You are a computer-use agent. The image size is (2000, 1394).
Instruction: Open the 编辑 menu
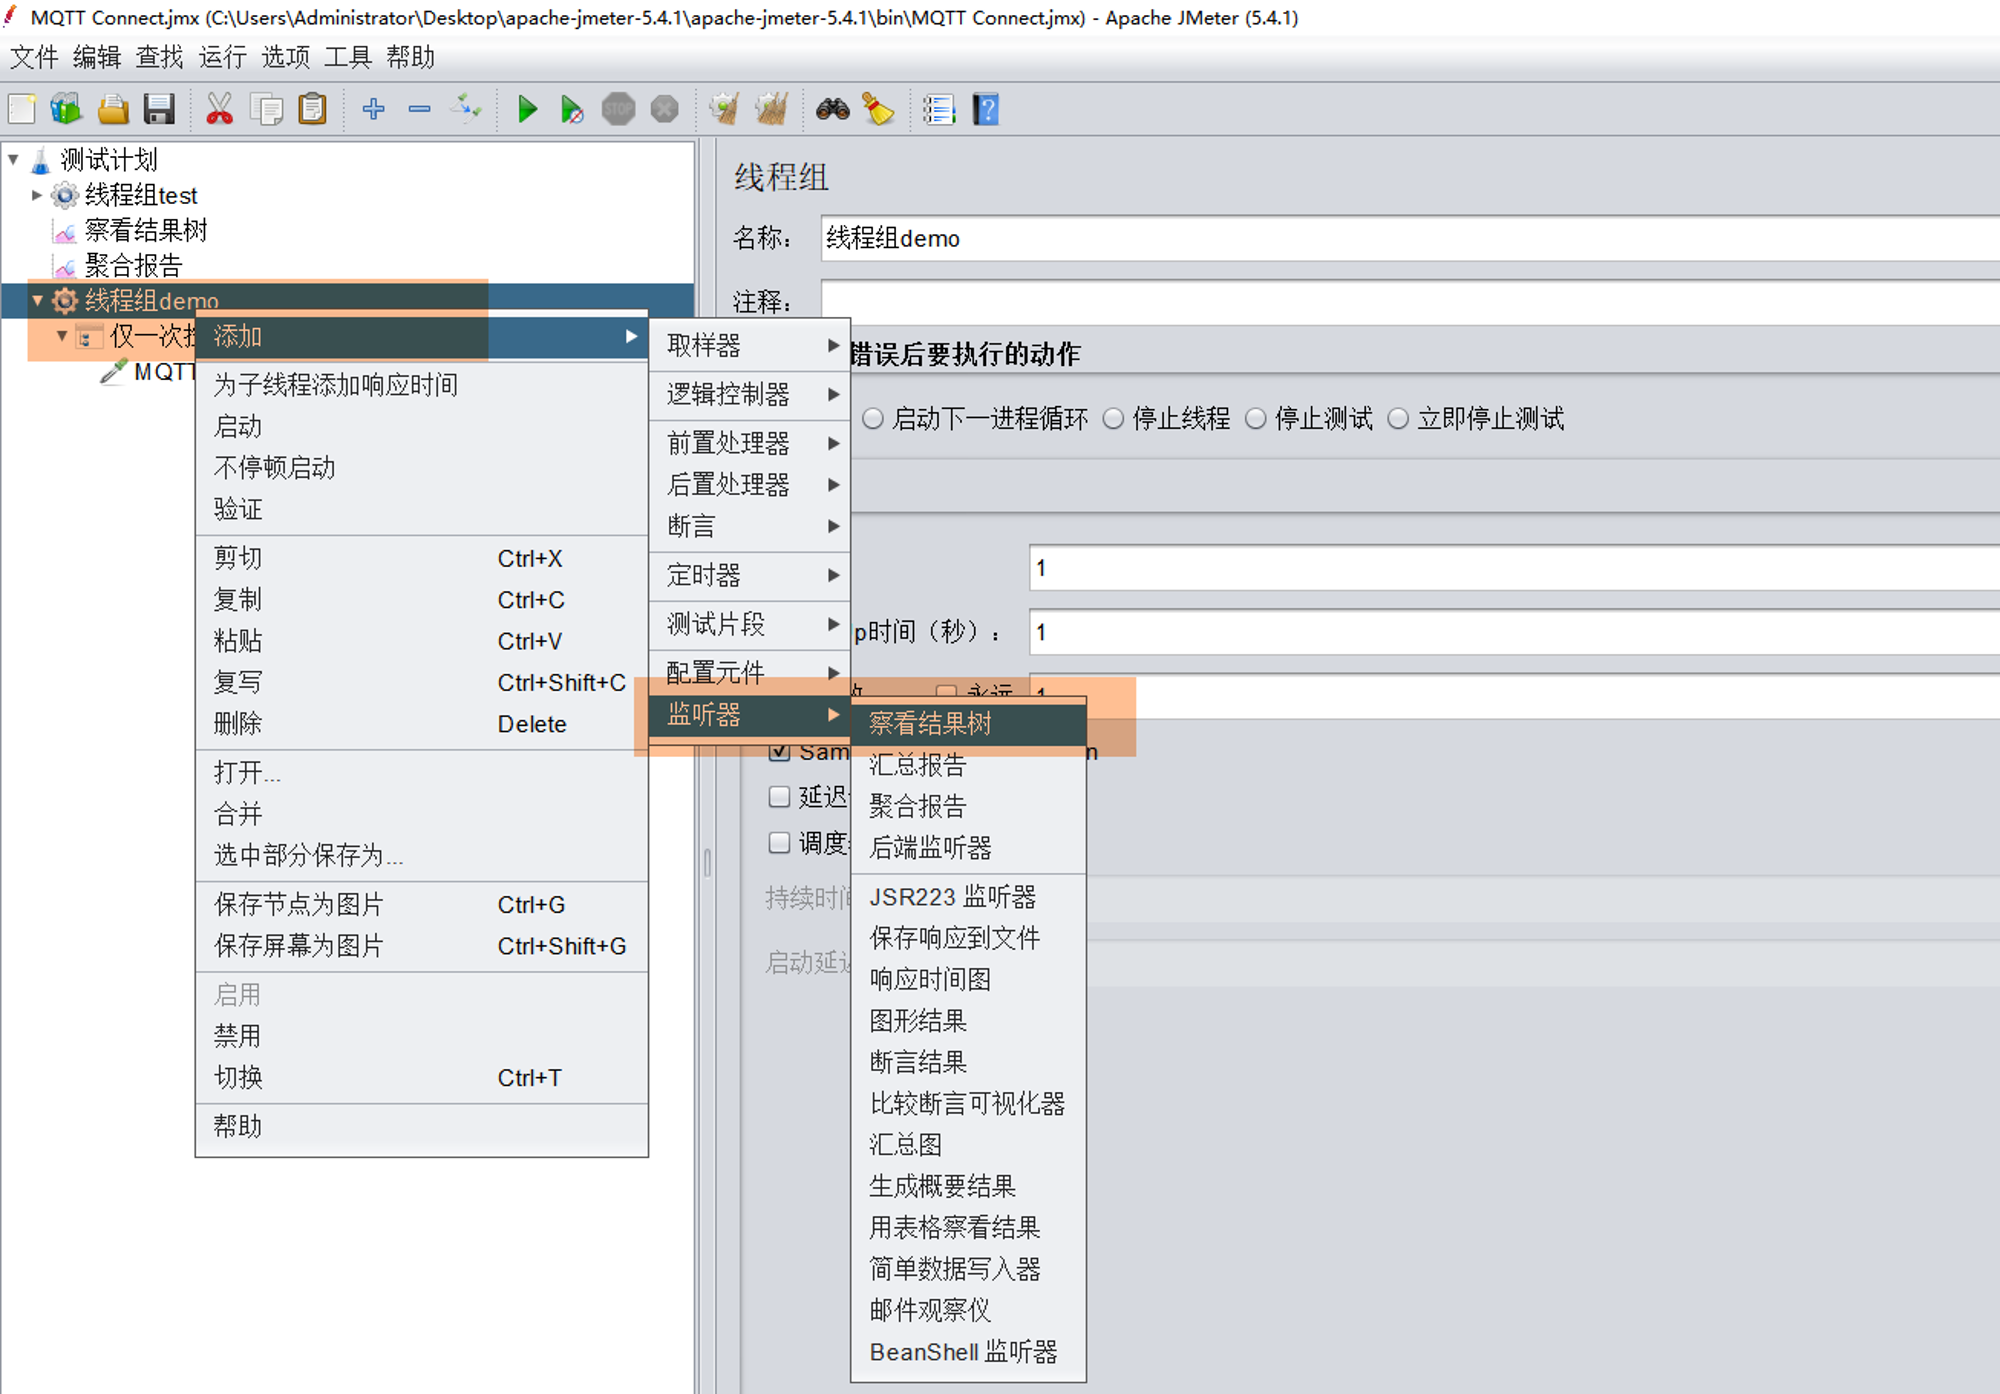pyautogui.click(x=97, y=57)
